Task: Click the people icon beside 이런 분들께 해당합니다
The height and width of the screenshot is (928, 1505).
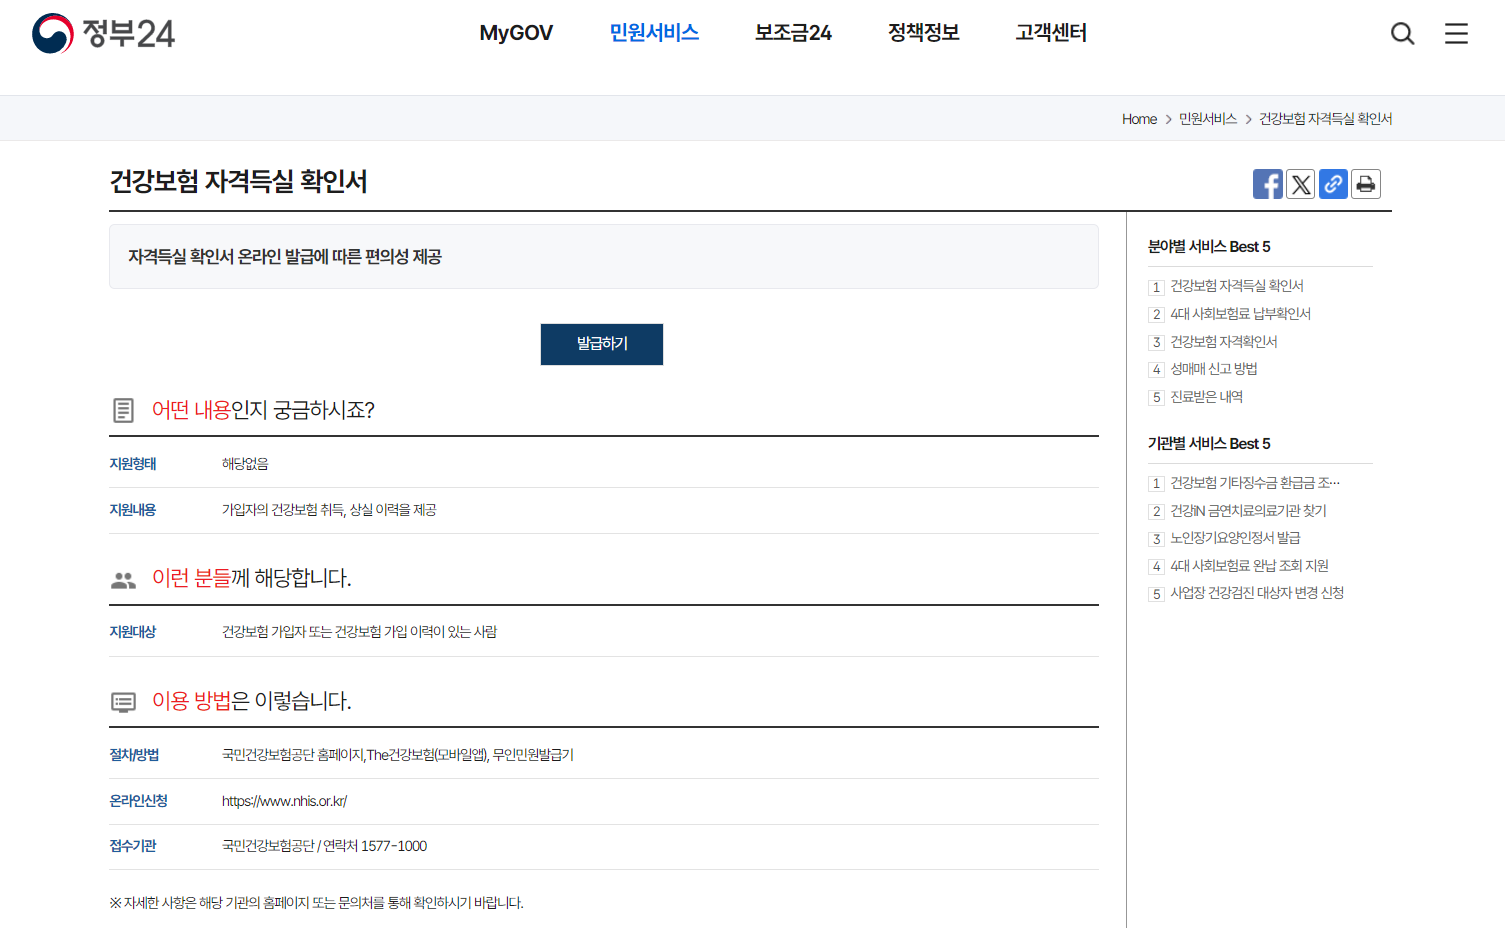Action: [123, 578]
